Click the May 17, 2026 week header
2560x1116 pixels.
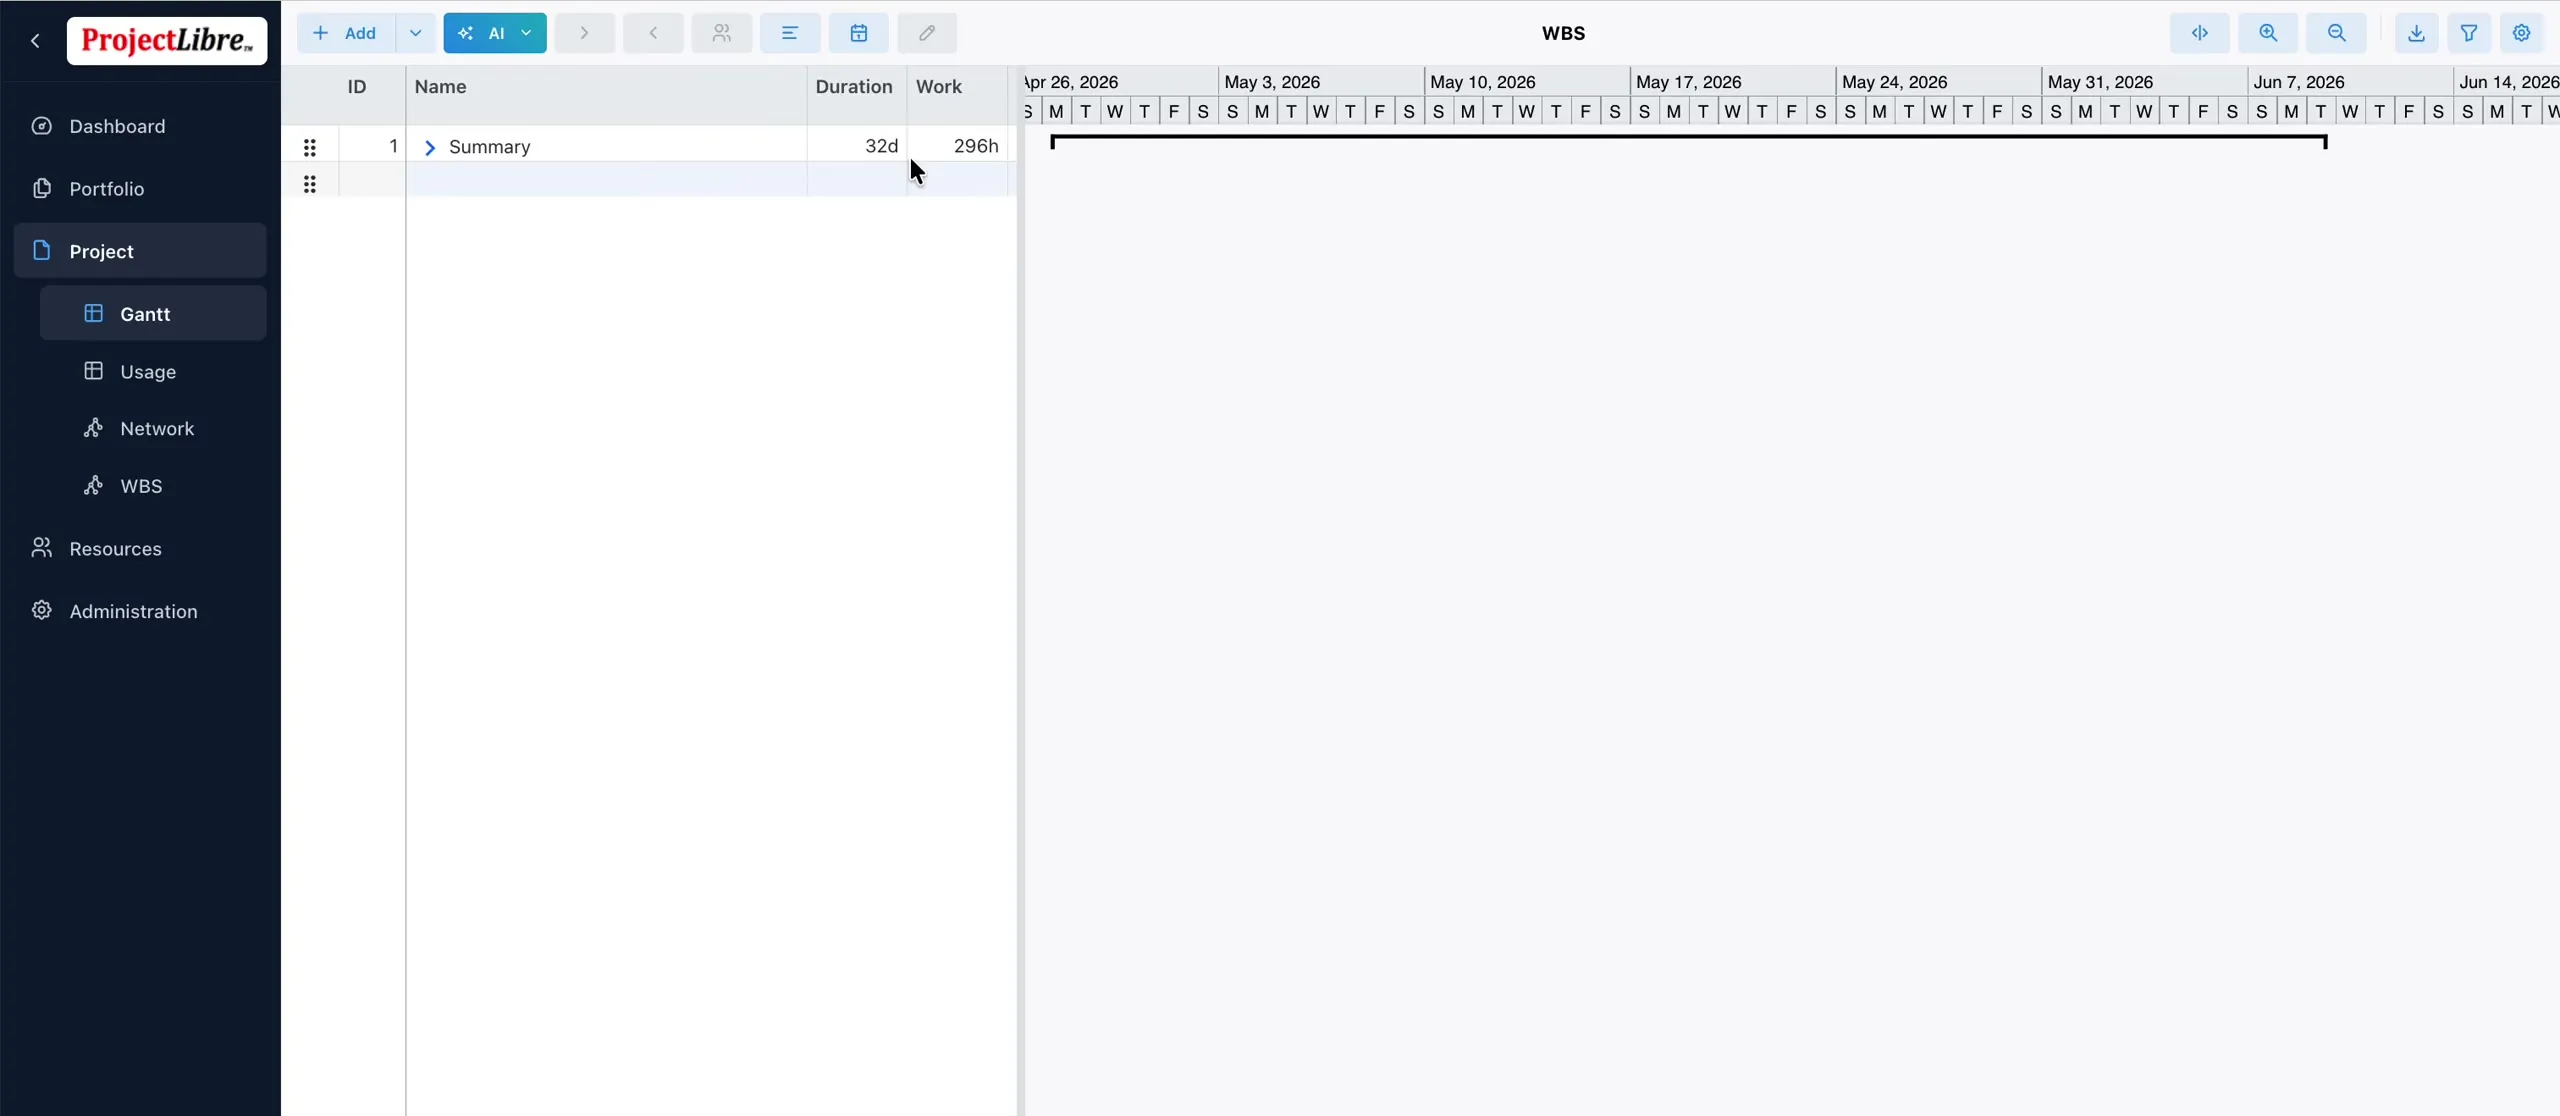(1733, 82)
